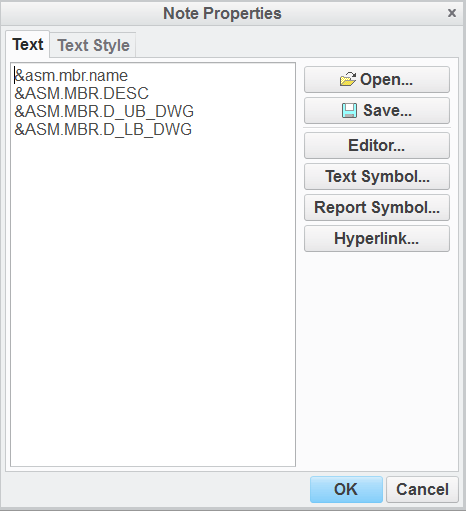The height and width of the screenshot is (511, 466).
Task: Cancel the Note Properties dialog
Action: click(x=422, y=489)
